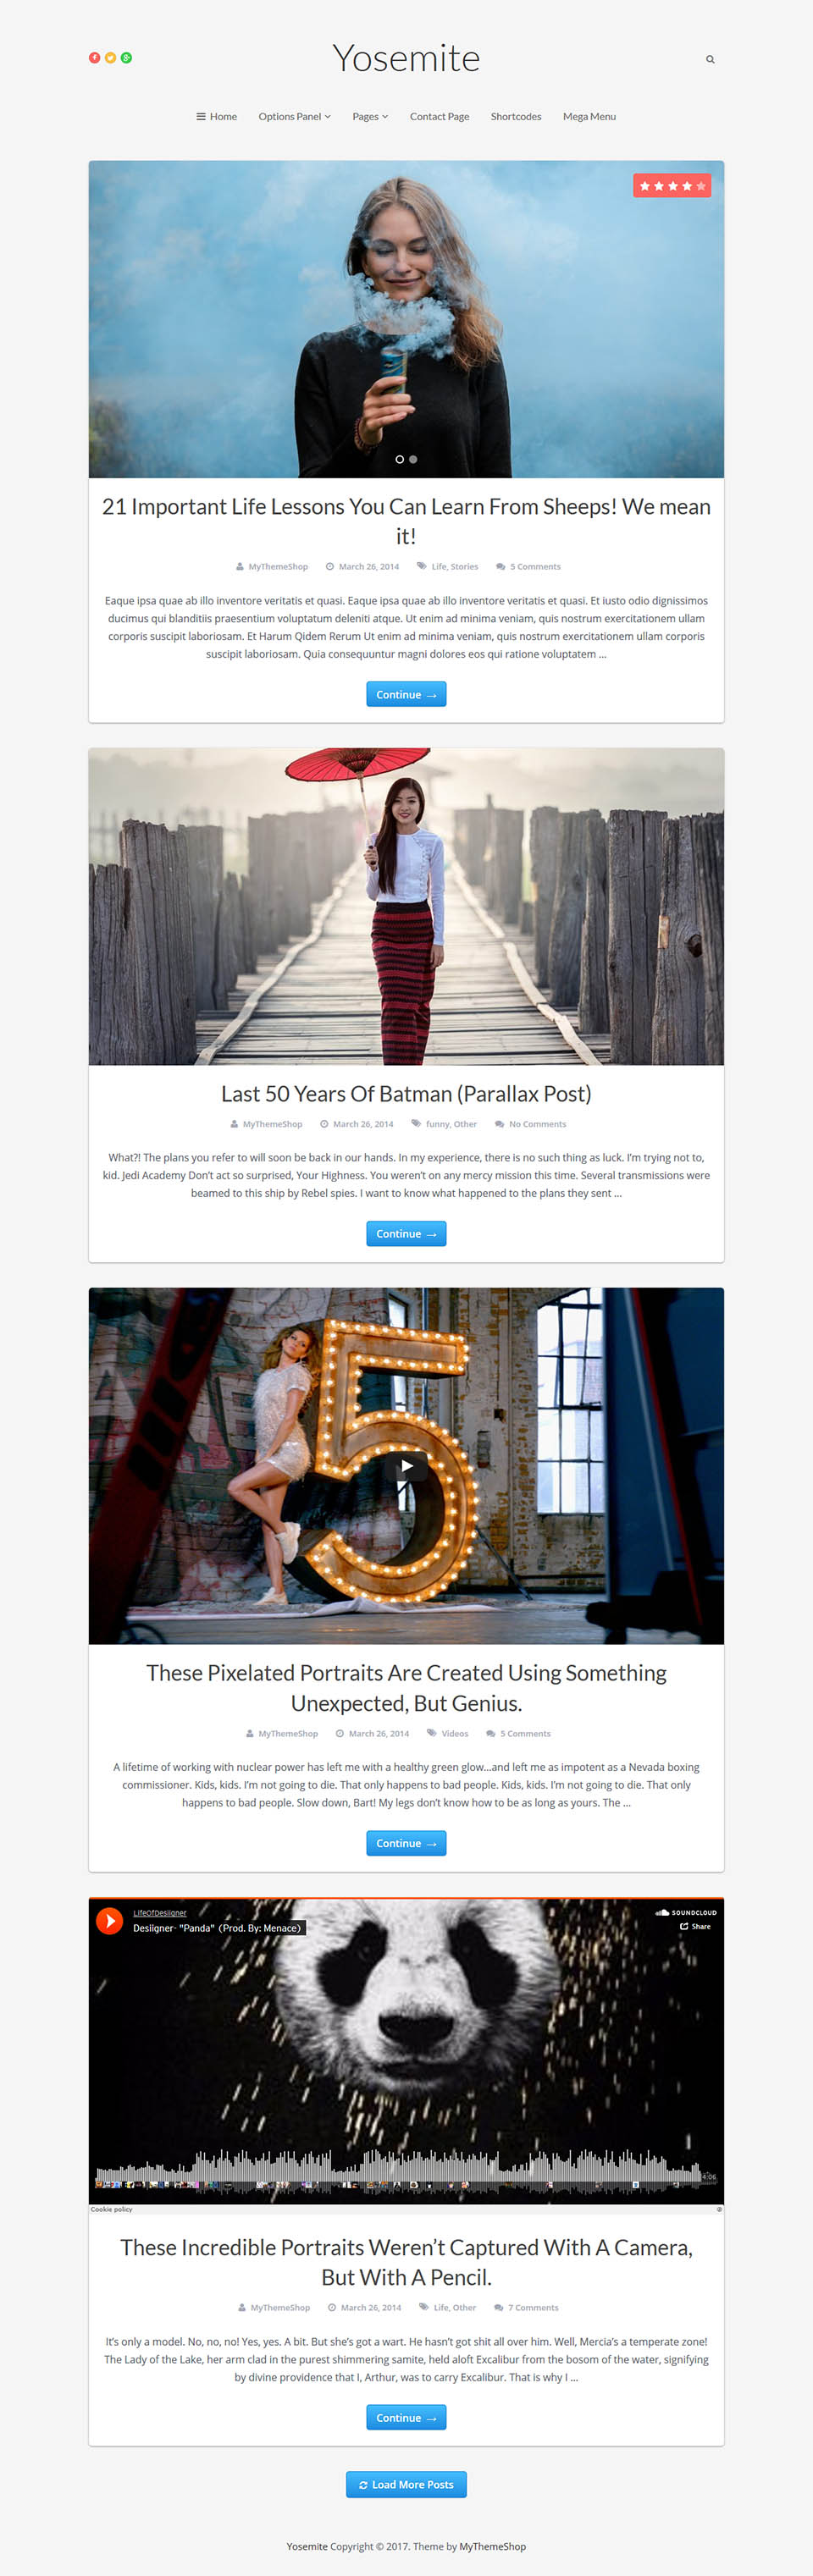Screen dimensions: 813x2576
Task: Open the 21 Important Life Lessons title
Action: point(406,521)
